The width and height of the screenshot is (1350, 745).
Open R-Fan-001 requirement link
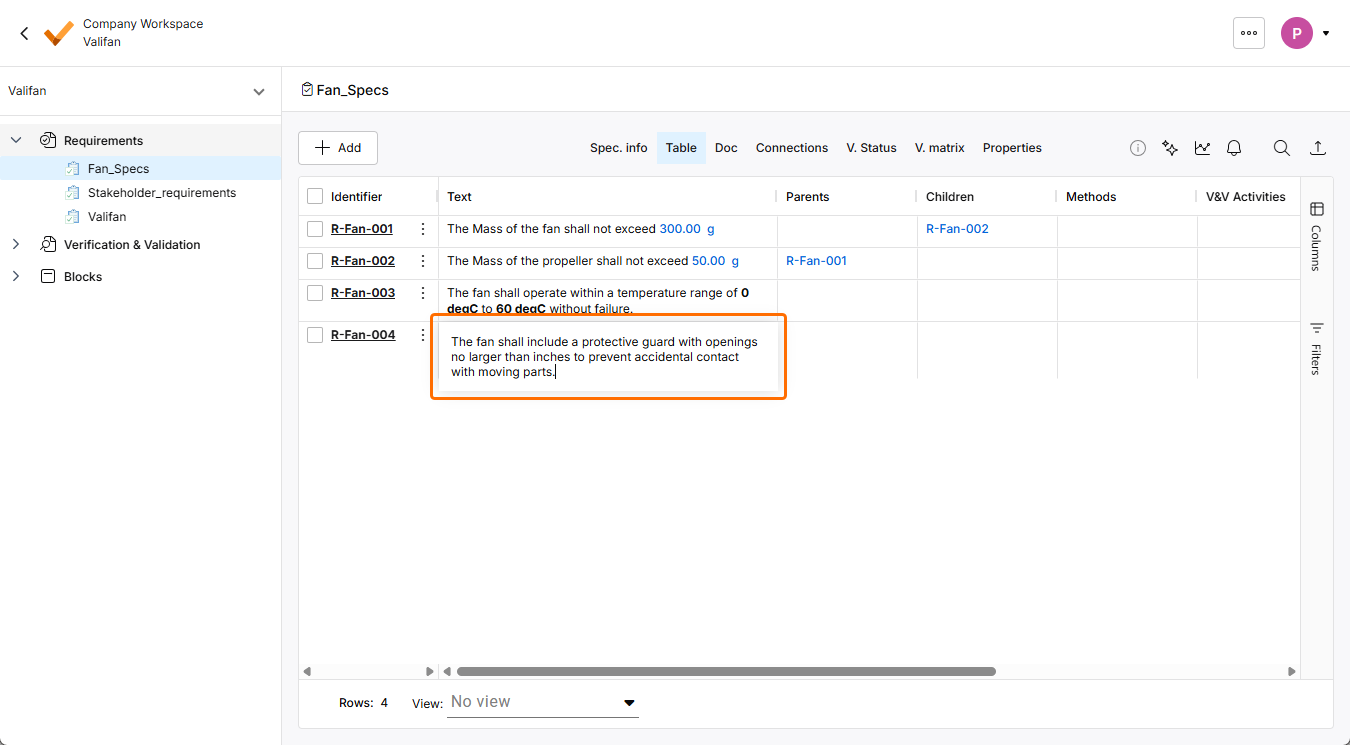click(362, 229)
